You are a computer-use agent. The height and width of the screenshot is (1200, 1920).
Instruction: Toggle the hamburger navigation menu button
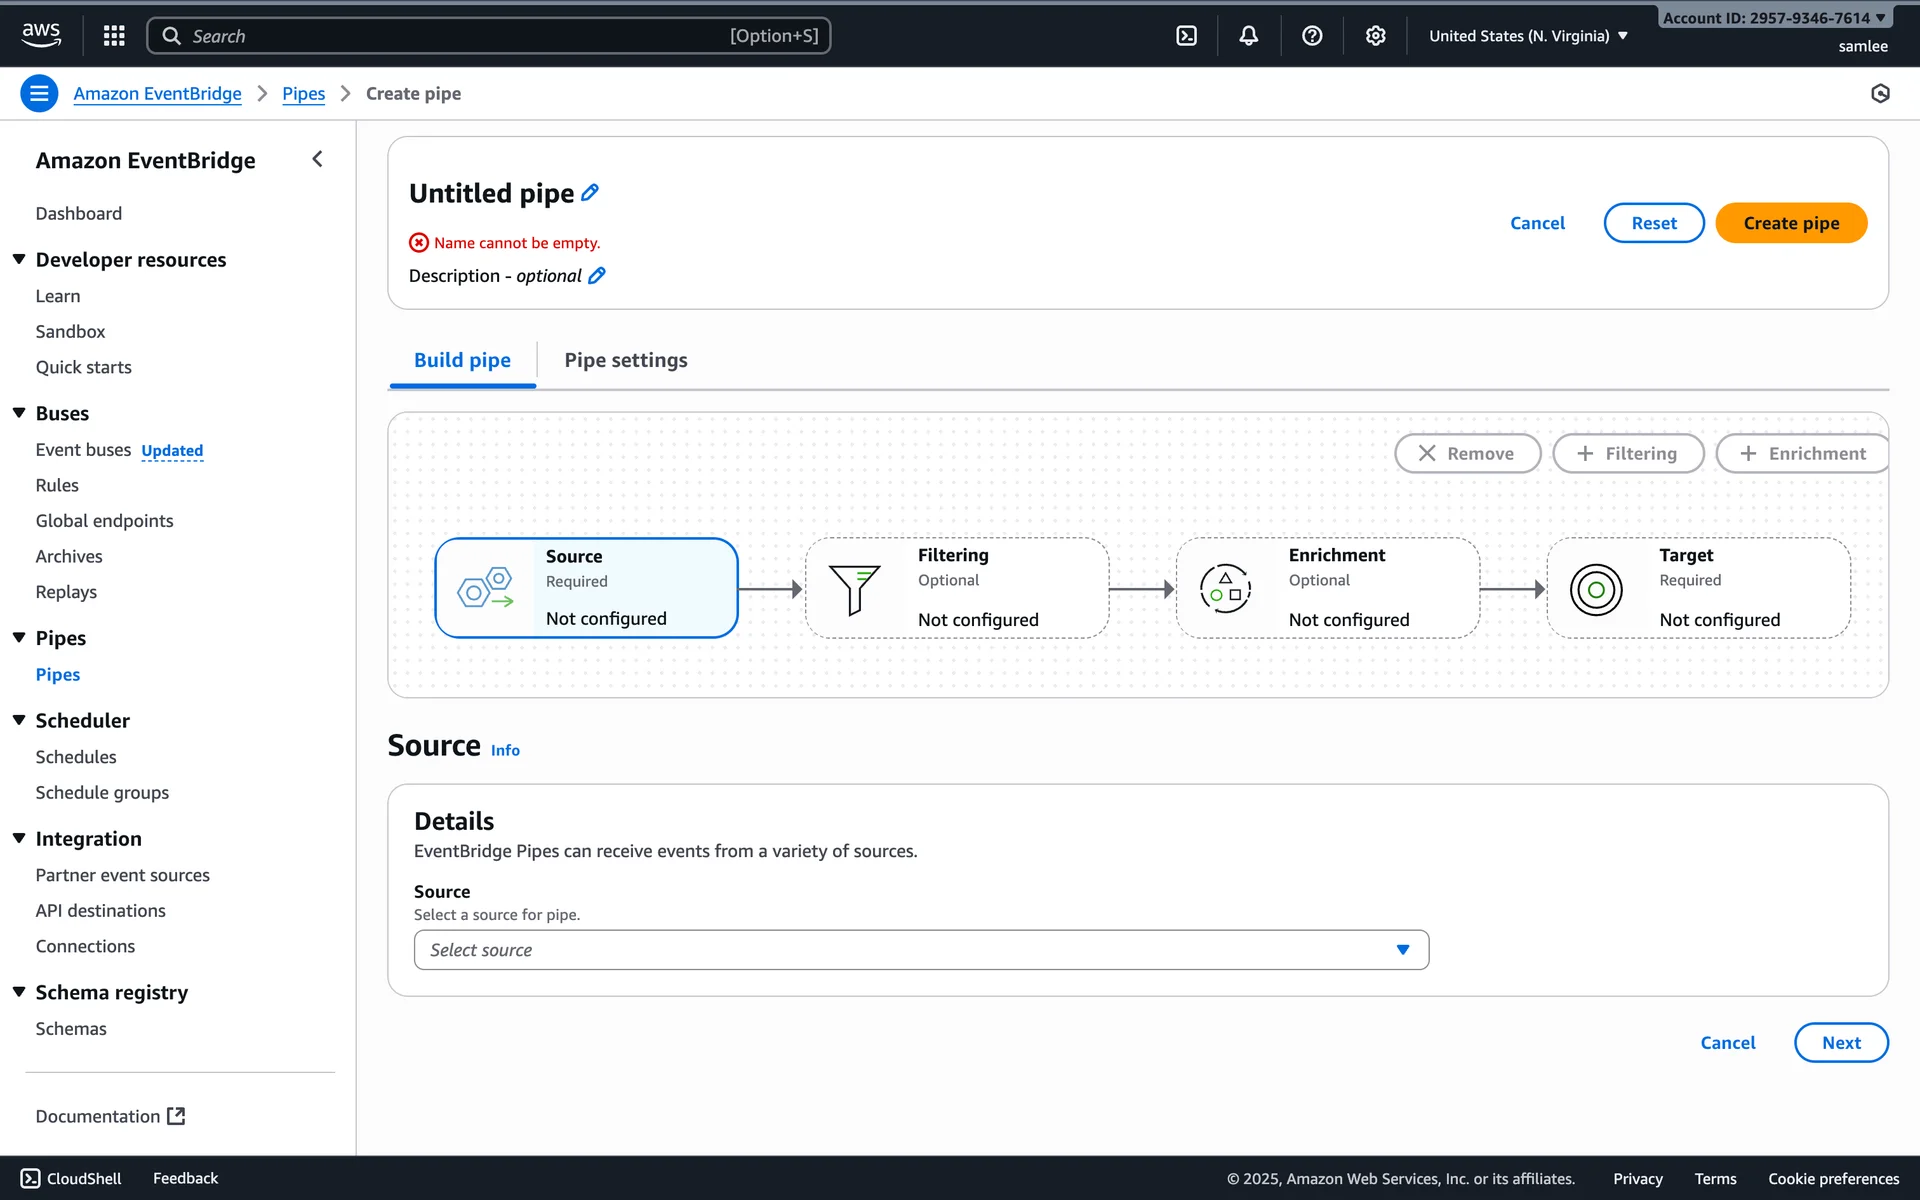[x=39, y=94]
